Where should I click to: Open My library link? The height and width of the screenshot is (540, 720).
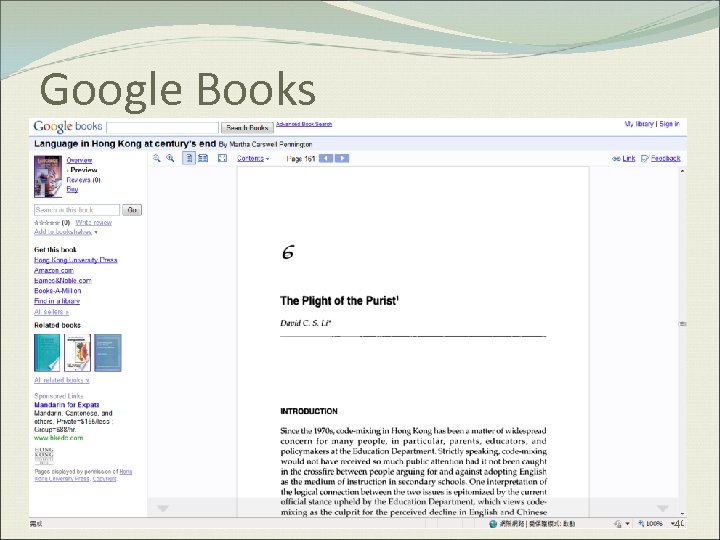tap(639, 124)
